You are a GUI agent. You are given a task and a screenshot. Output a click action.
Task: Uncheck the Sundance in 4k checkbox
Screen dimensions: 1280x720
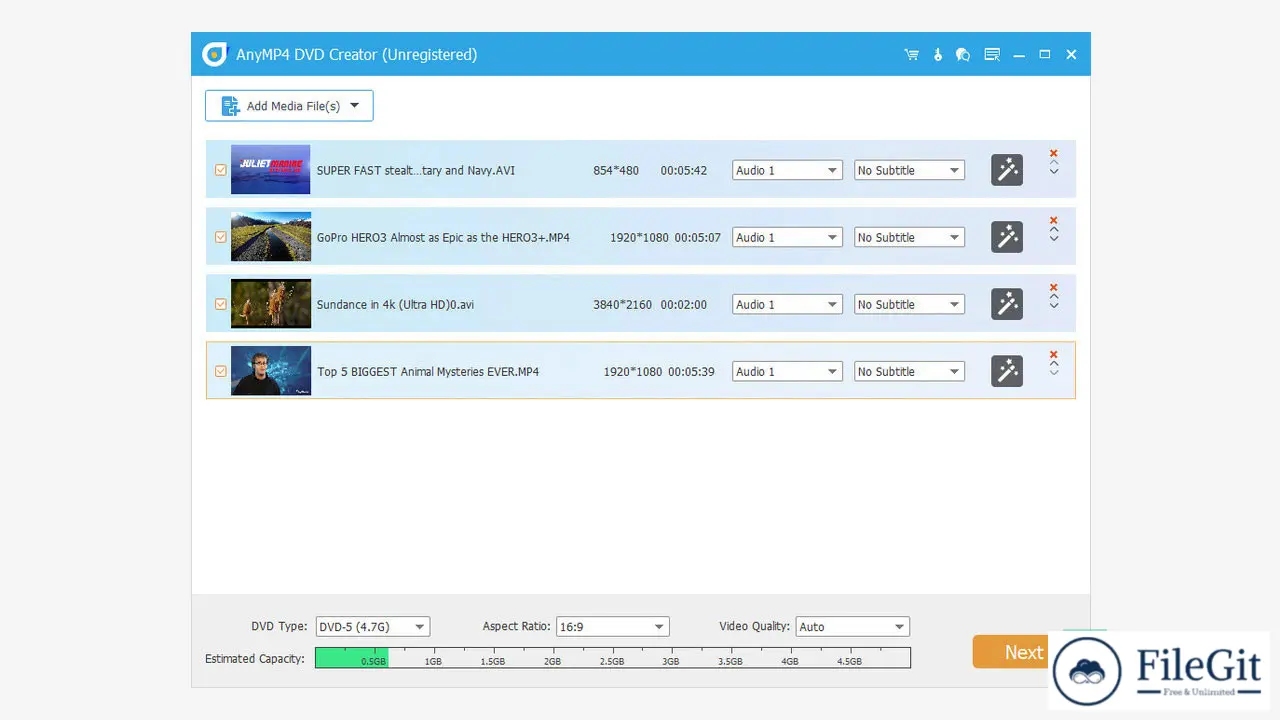[x=221, y=304]
